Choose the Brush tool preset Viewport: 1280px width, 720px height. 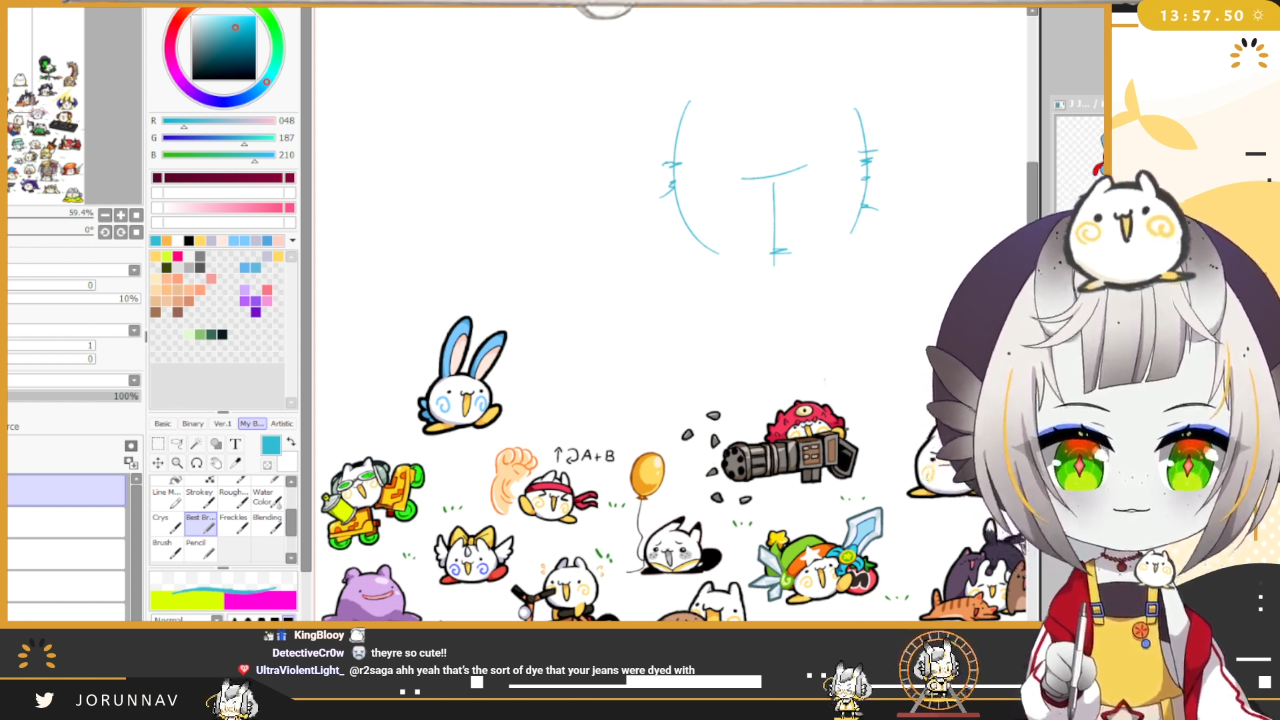pyautogui.click(x=166, y=549)
